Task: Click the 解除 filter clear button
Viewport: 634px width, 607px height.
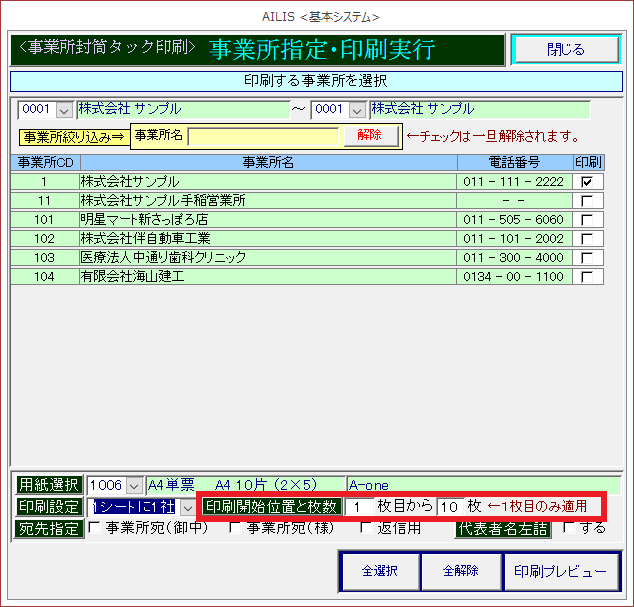Action: [370, 135]
